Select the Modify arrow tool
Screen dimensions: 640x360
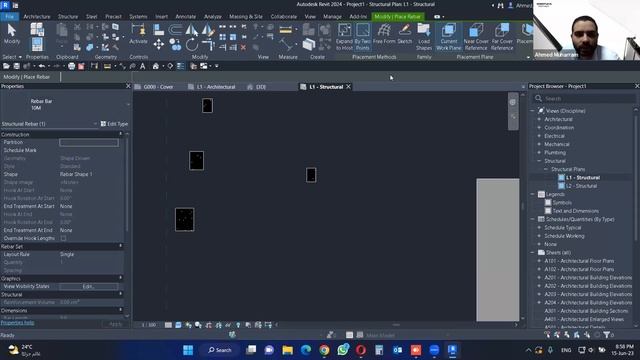pos(11,34)
